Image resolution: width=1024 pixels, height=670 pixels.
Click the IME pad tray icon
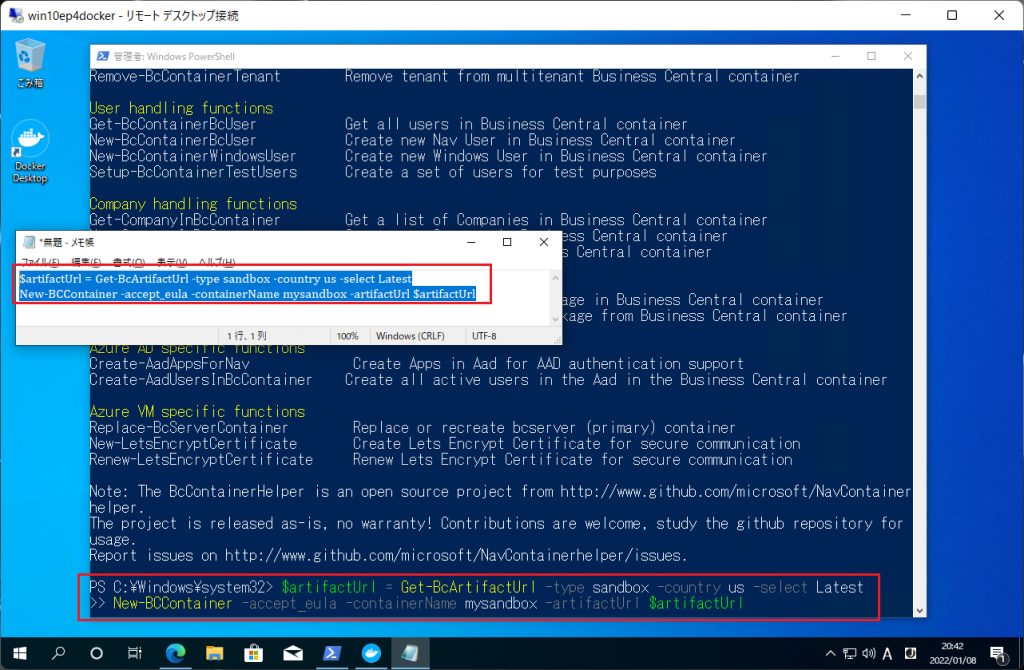tap(910, 654)
